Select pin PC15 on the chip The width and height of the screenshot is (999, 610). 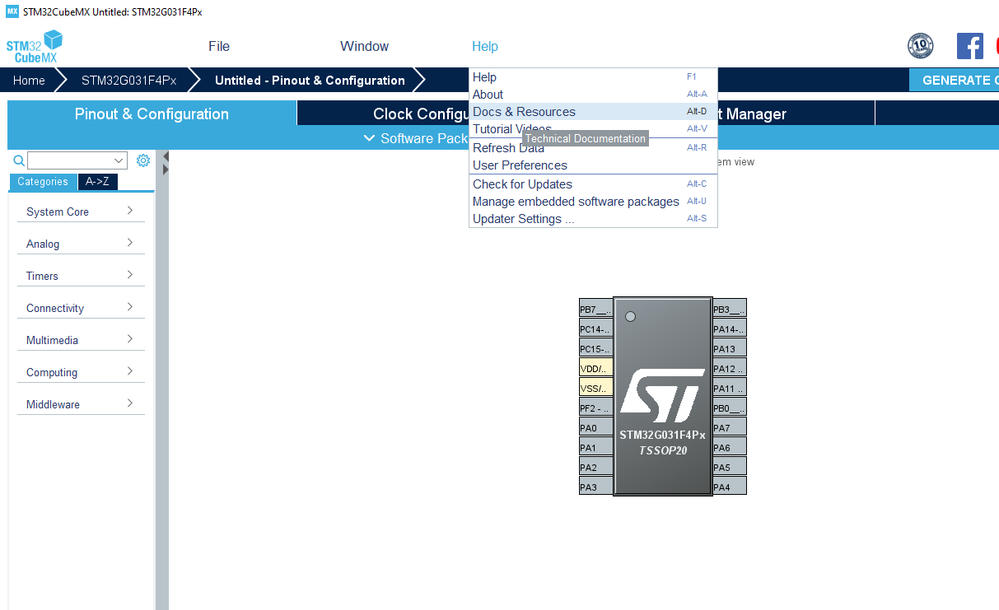pos(596,349)
